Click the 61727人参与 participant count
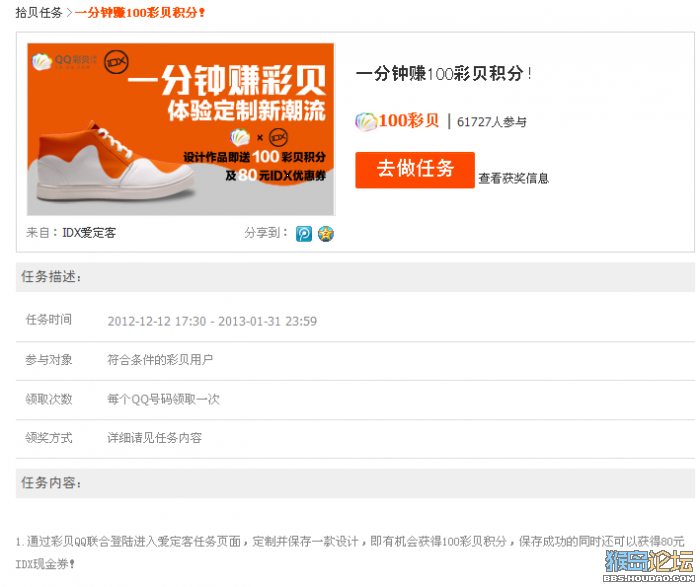 pyautogui.click(x=492, y=122)
